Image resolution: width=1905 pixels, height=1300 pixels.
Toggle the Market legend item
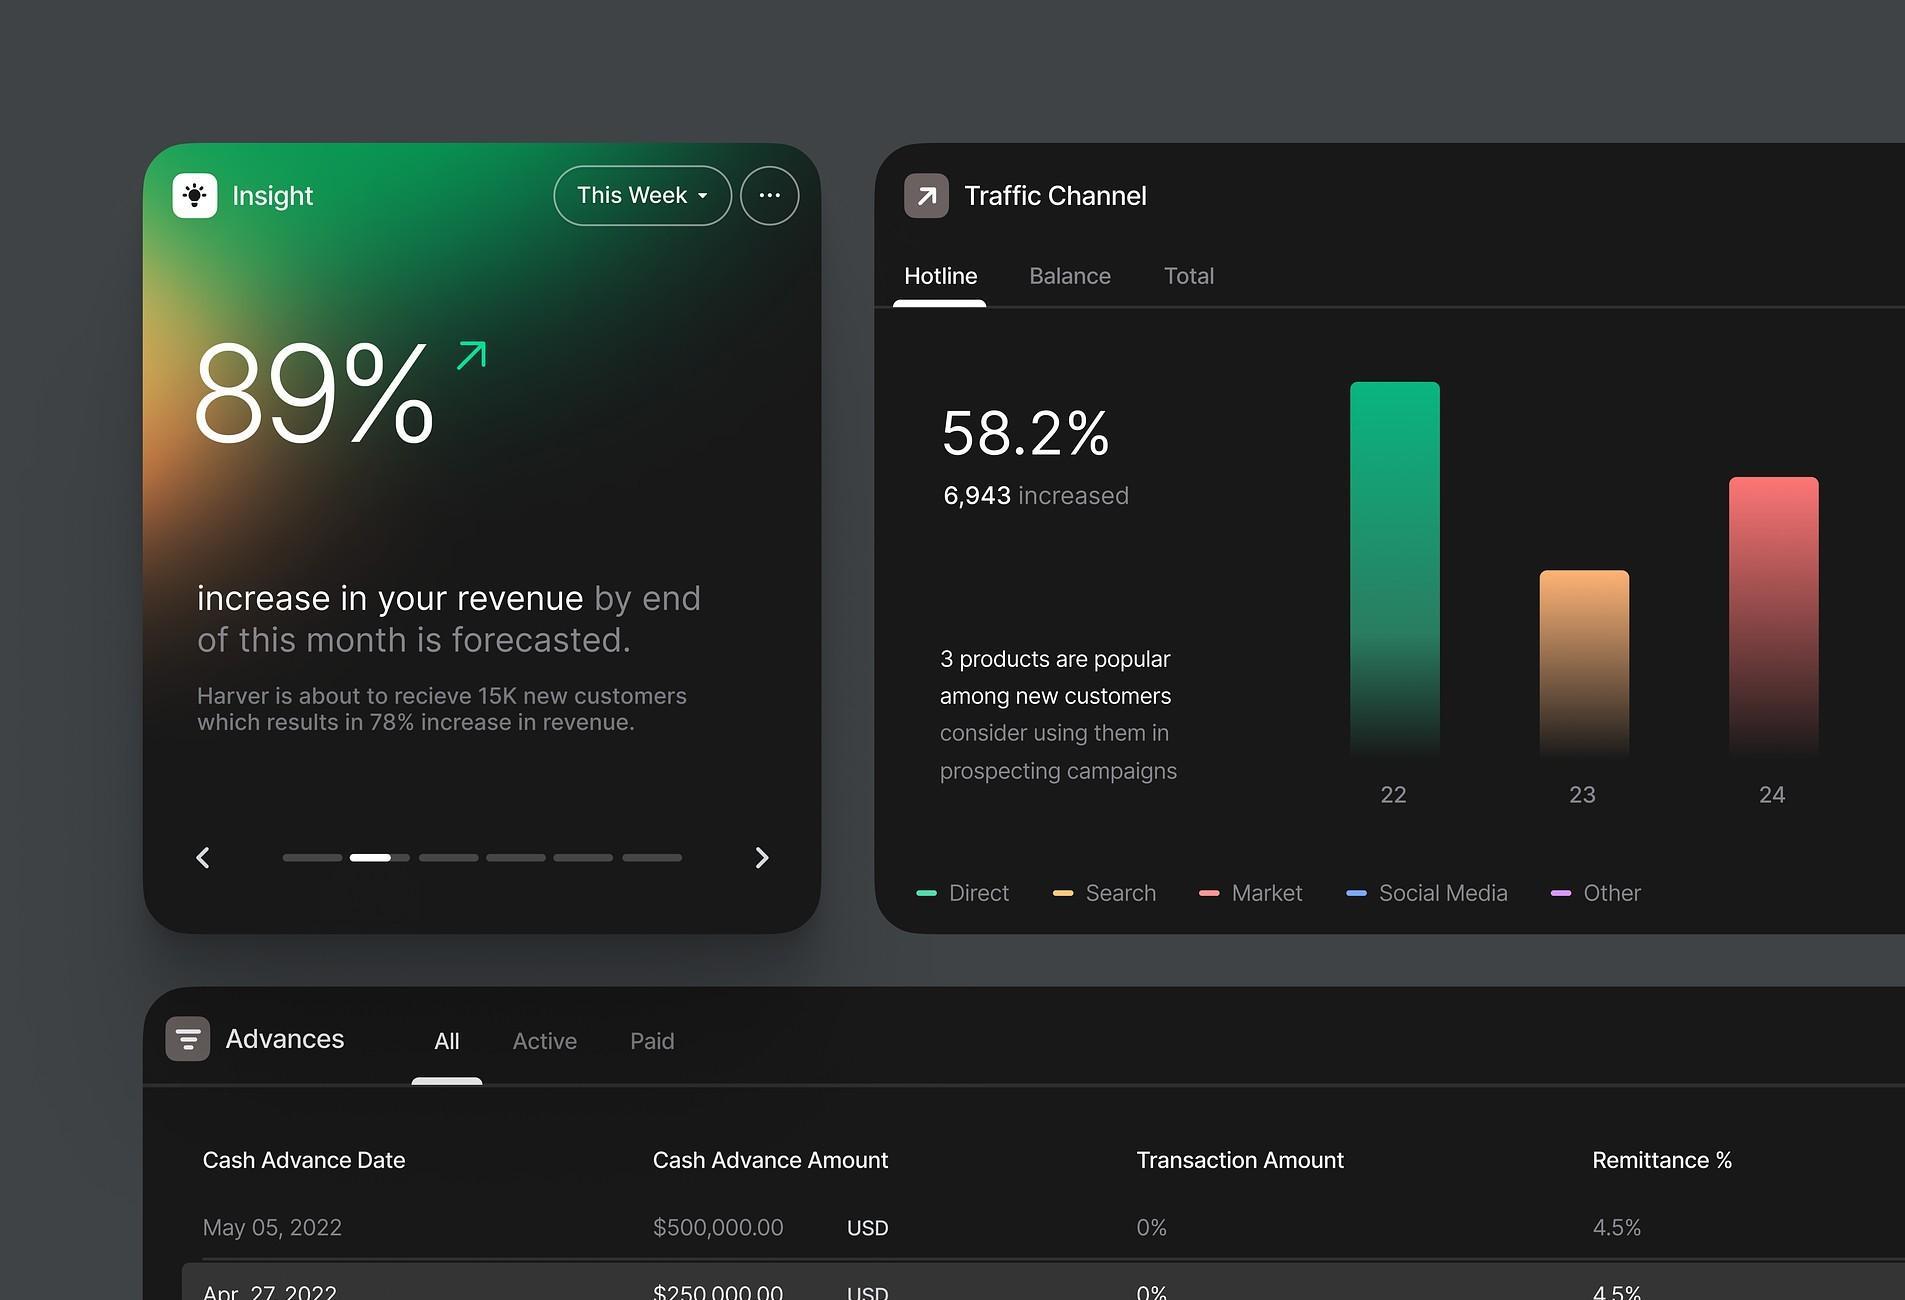1250,893
